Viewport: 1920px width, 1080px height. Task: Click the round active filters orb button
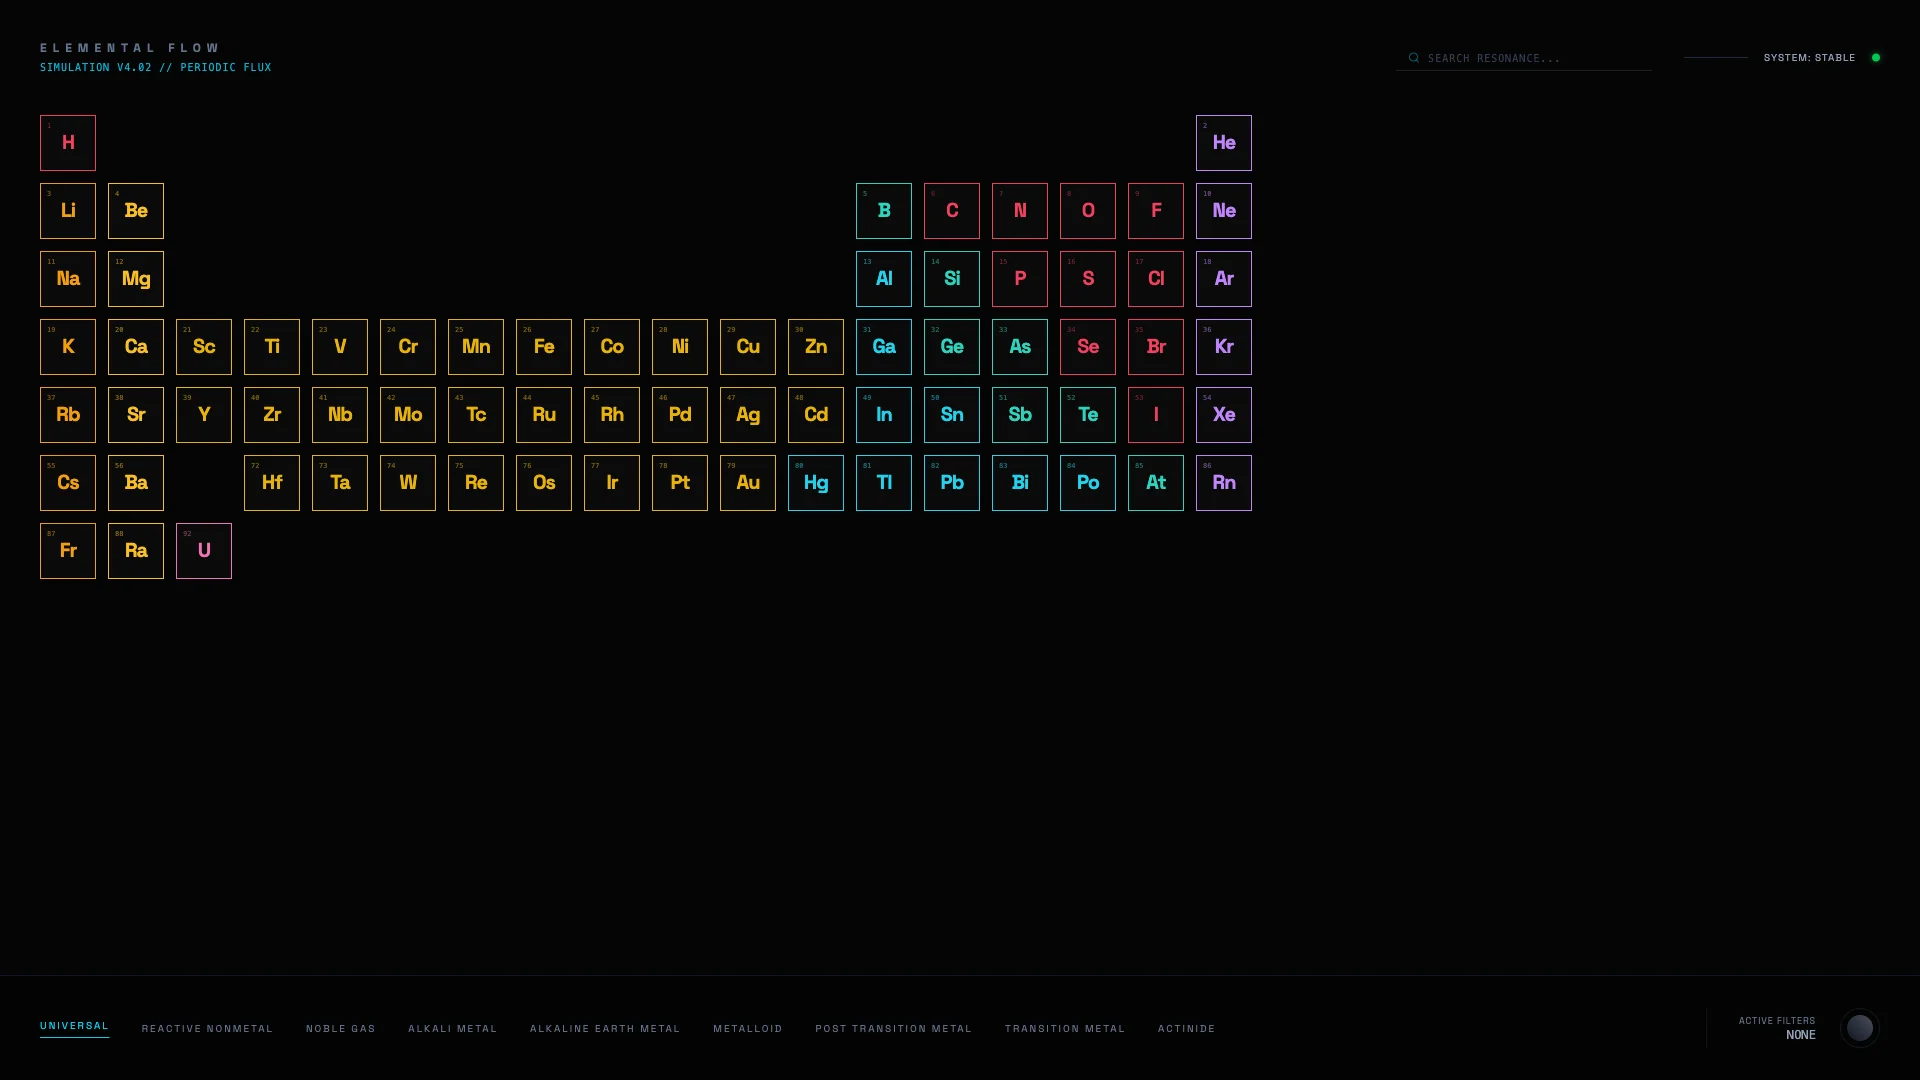[x=1859, y=1027]
